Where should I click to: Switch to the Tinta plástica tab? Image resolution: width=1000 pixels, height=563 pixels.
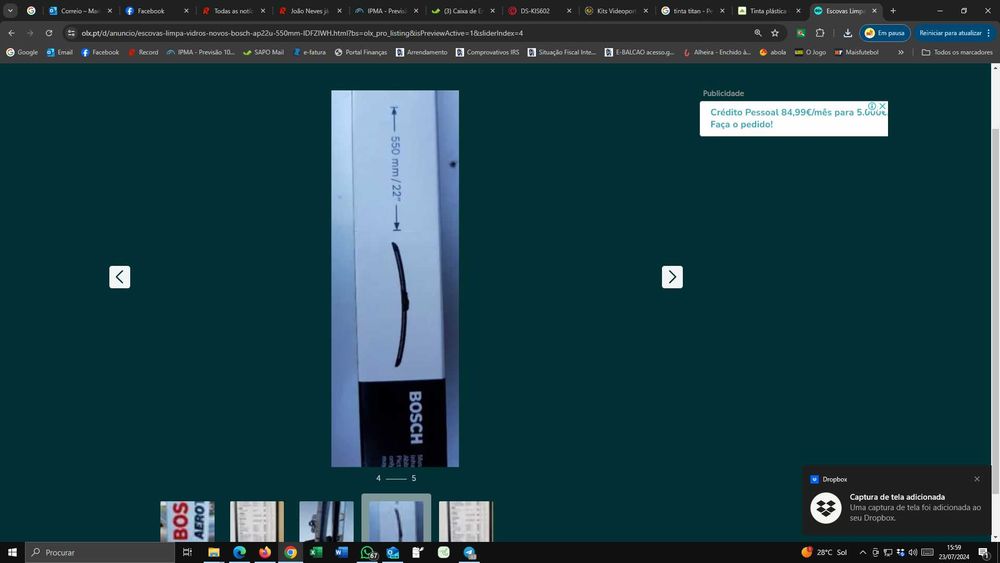pyautogui.click(x=768, y=11)
